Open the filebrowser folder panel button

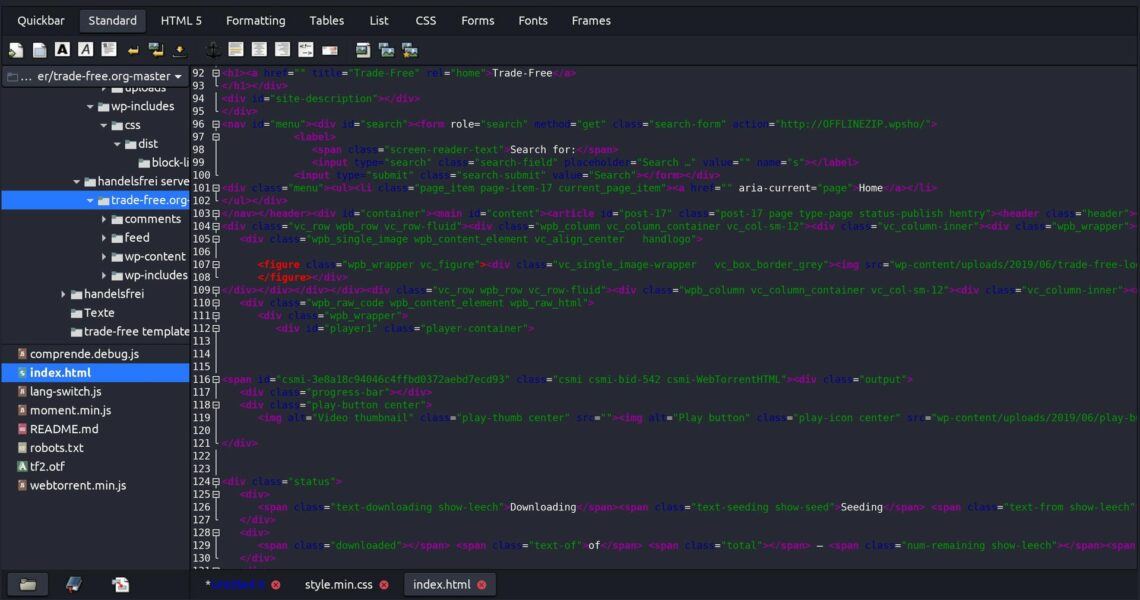(x=27, y=584)
